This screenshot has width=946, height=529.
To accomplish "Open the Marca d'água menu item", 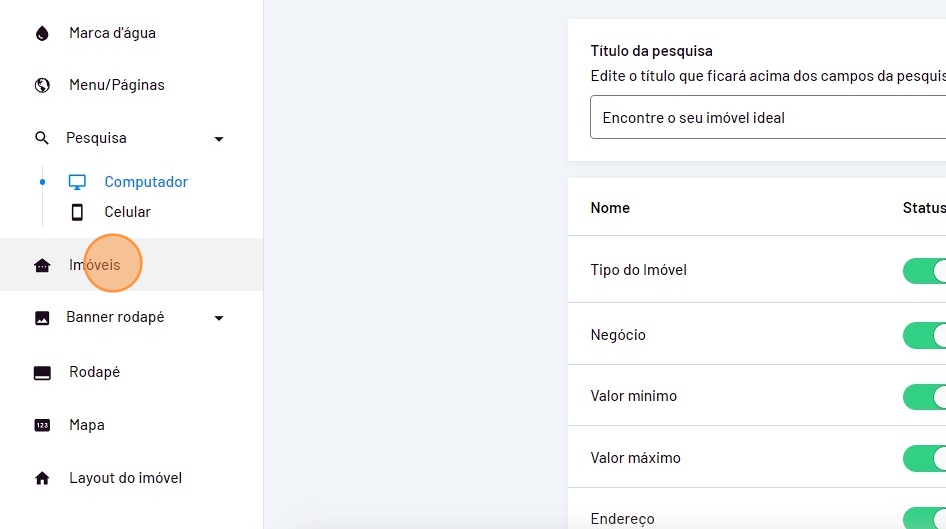I will click(x=112, y=33).
